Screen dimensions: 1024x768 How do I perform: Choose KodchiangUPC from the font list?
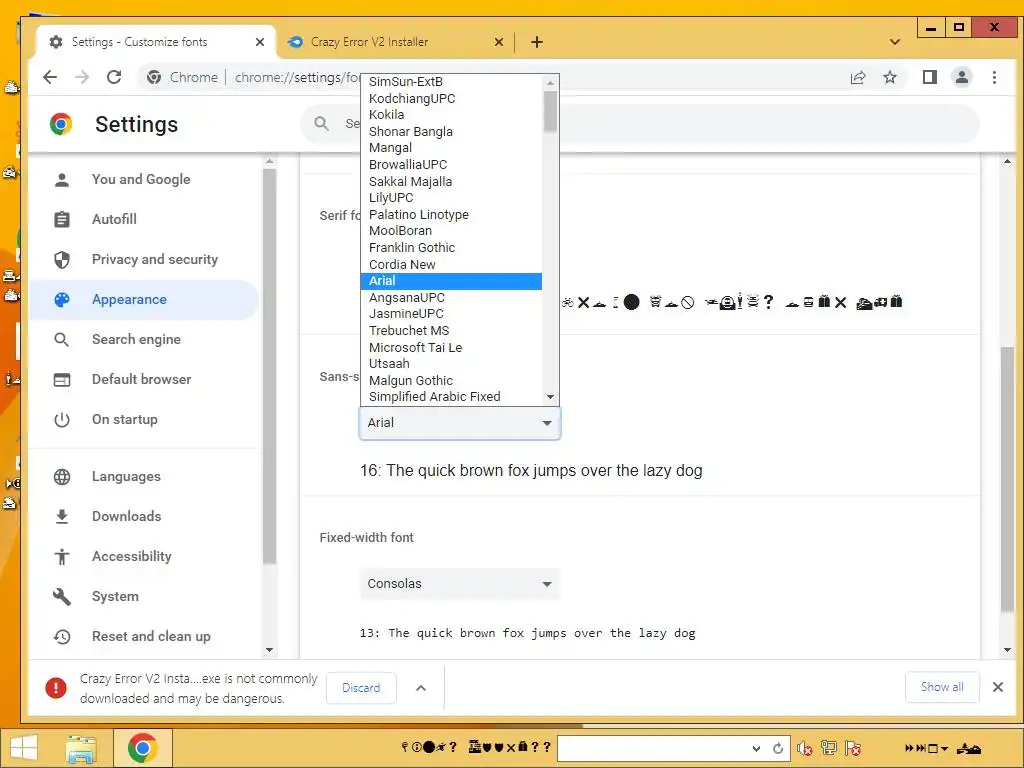click(x=451, y=98)
